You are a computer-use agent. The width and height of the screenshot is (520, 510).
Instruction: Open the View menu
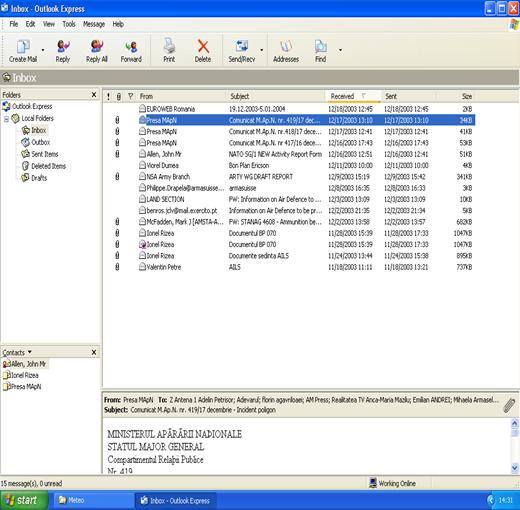click(x=49, y=24)
